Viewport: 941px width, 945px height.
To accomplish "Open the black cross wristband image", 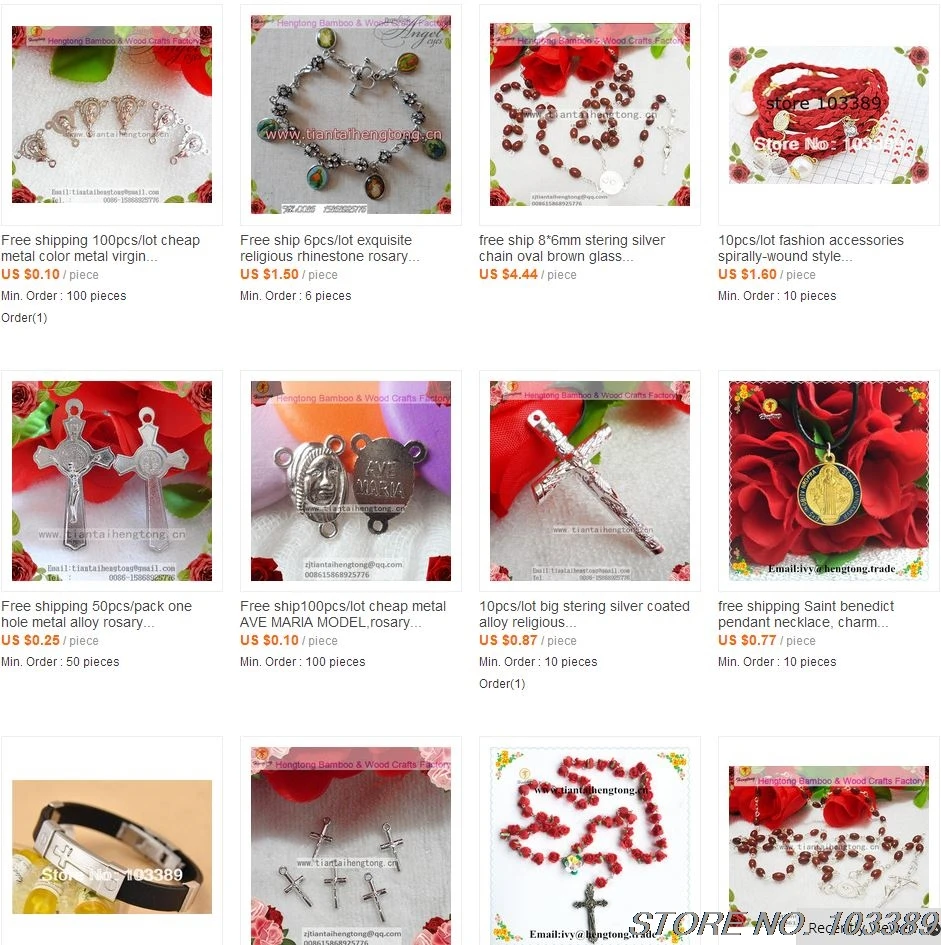I will point(112,847).
